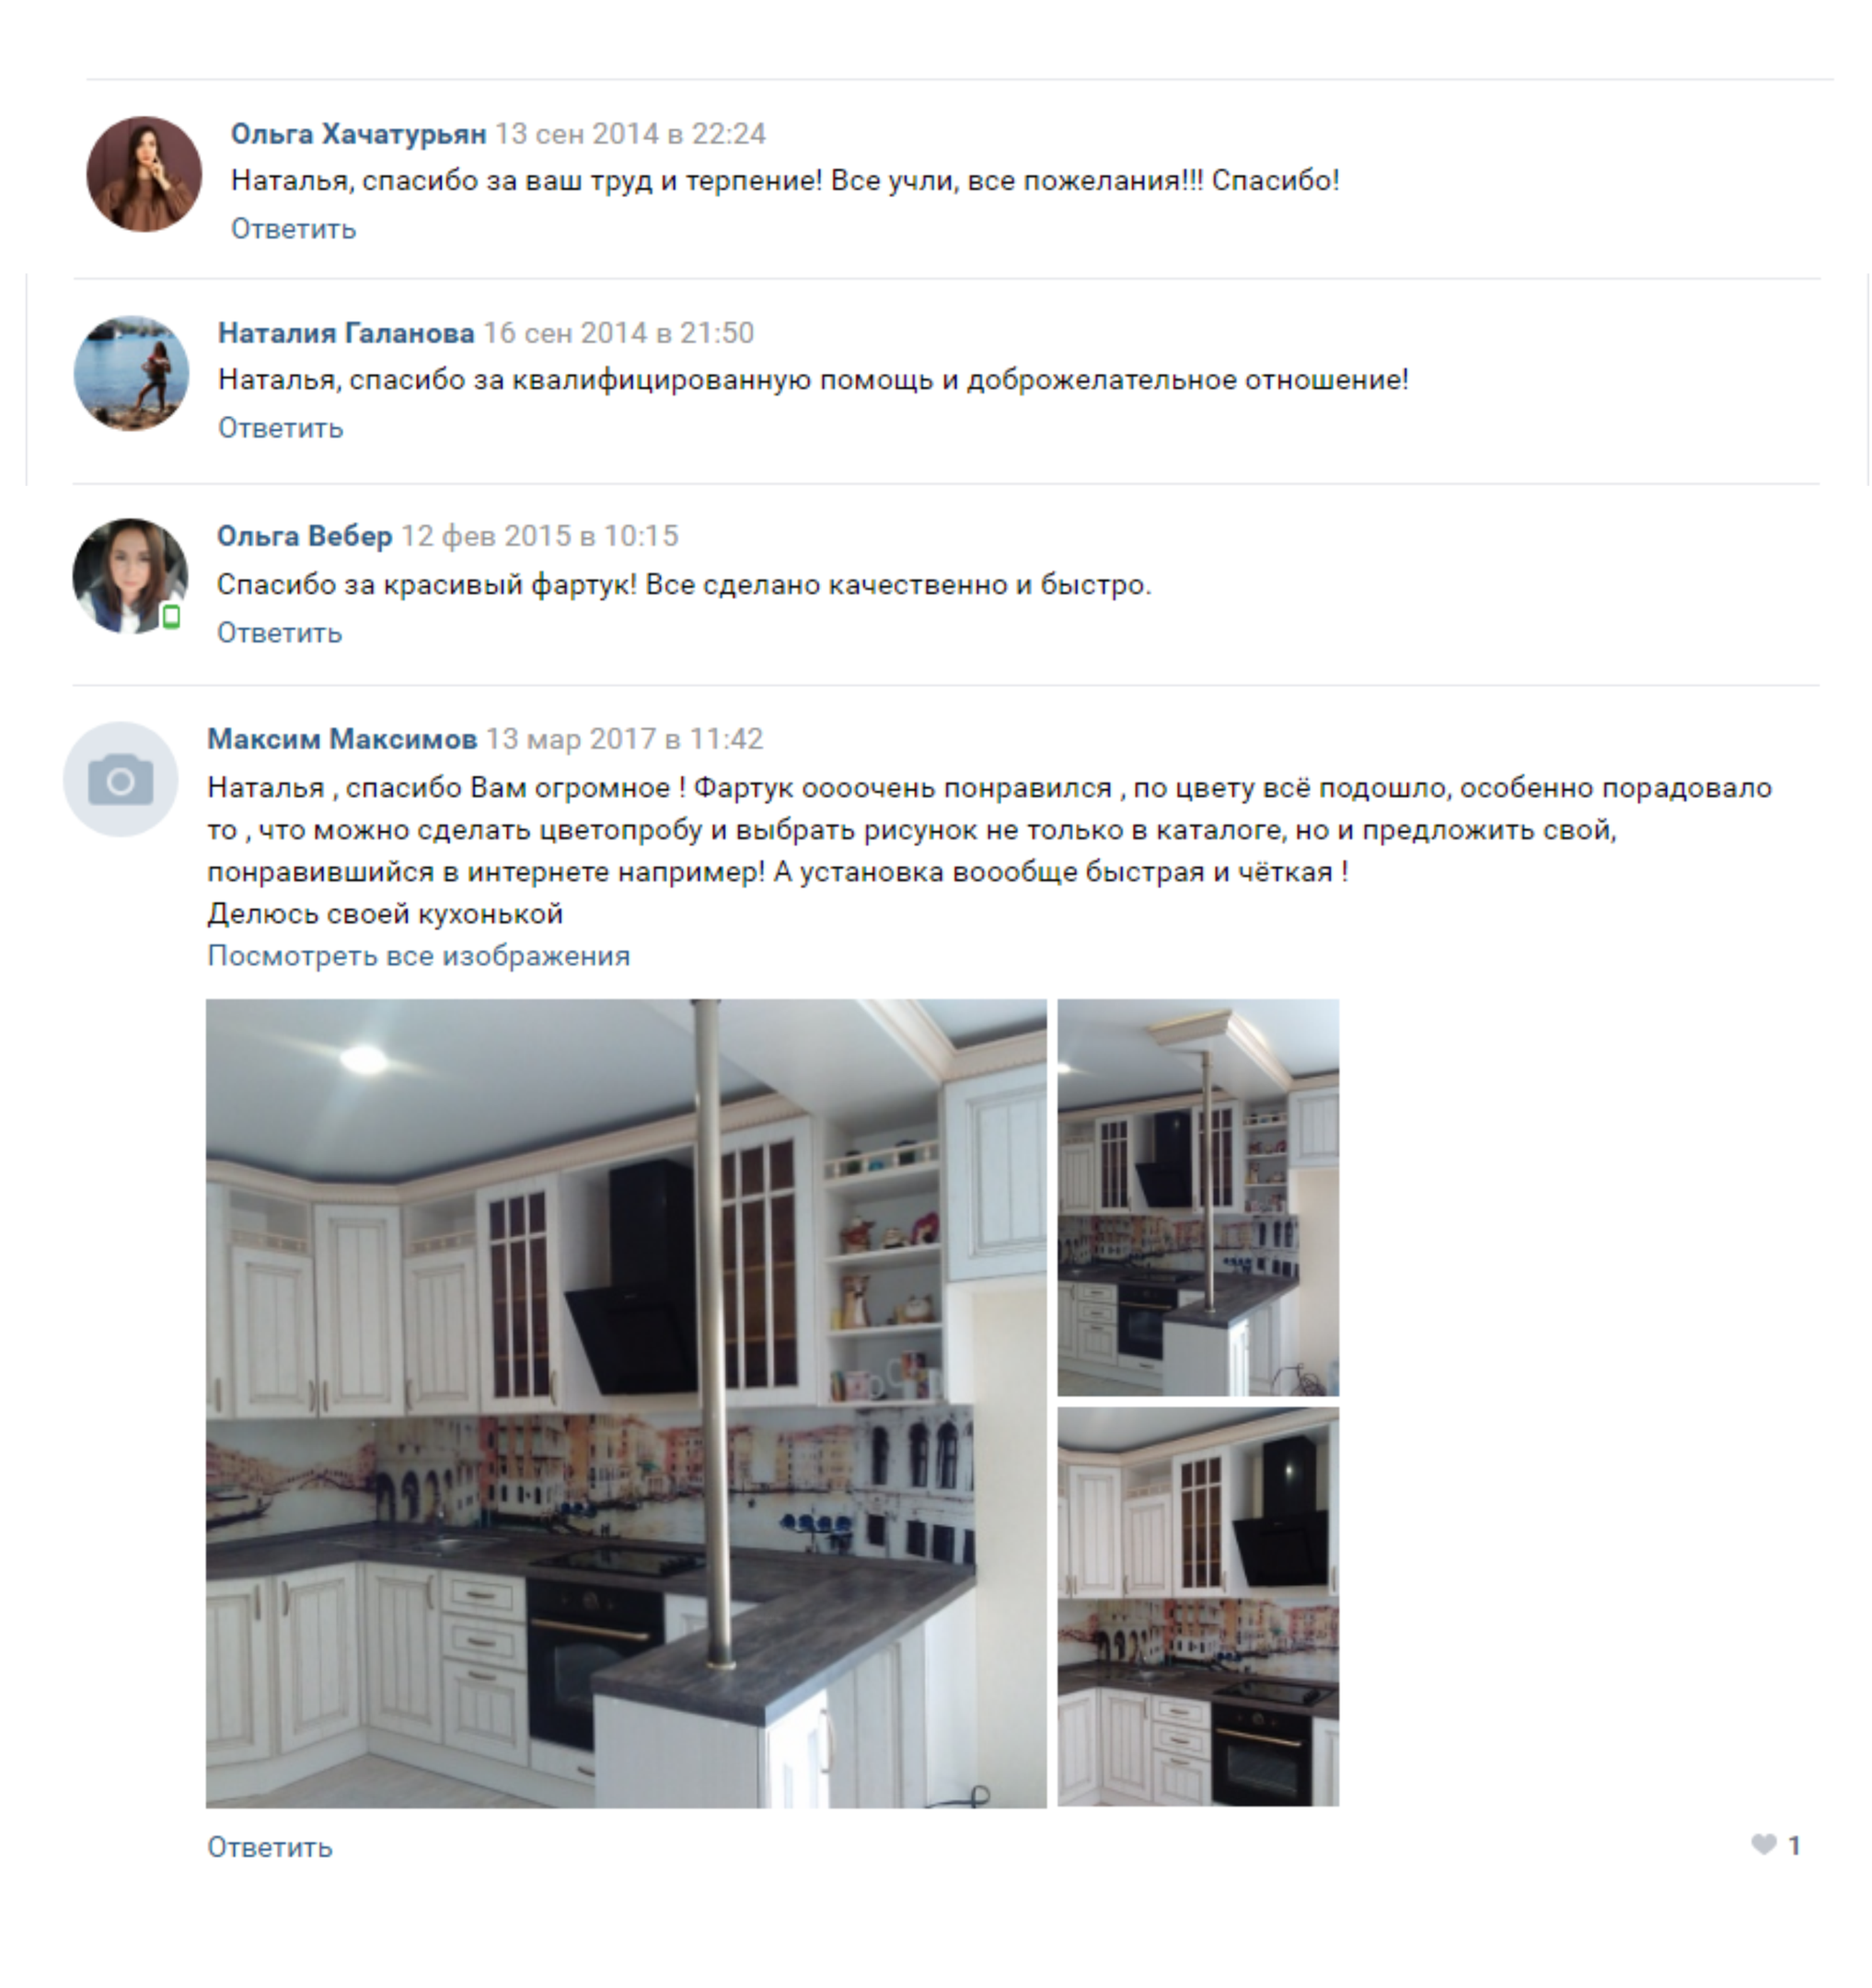Click "Посмотреть все изображения" link
The height and width of the screenshot is (1988, 1872).
418,956
